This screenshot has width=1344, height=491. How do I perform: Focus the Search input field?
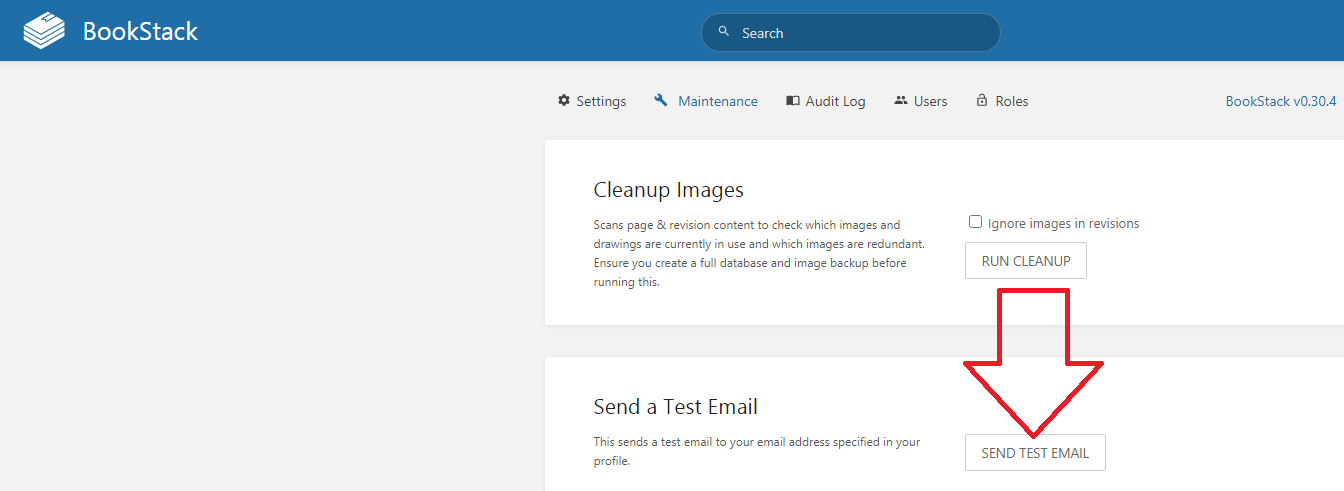coord(851,33)
